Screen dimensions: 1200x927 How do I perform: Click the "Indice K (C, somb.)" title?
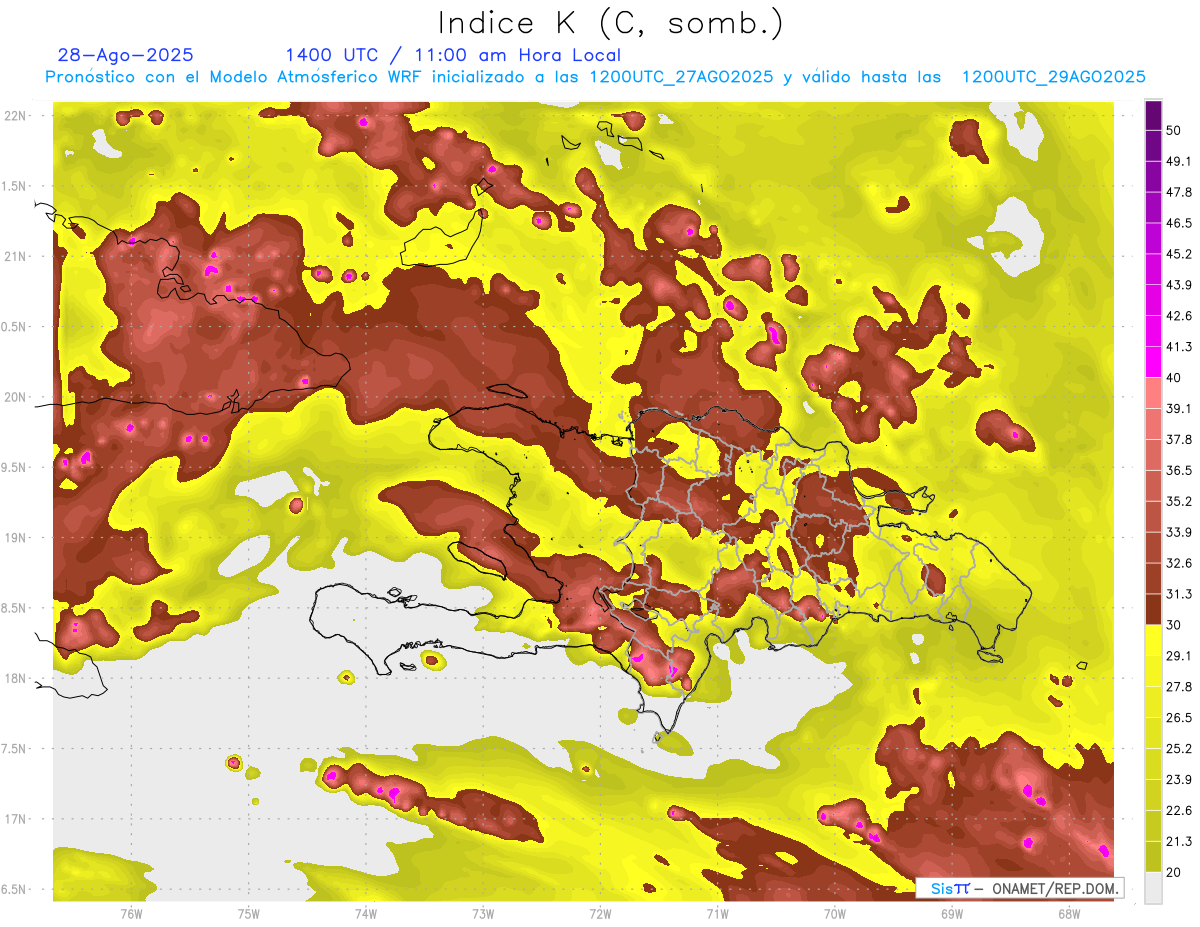click(610, 23)
